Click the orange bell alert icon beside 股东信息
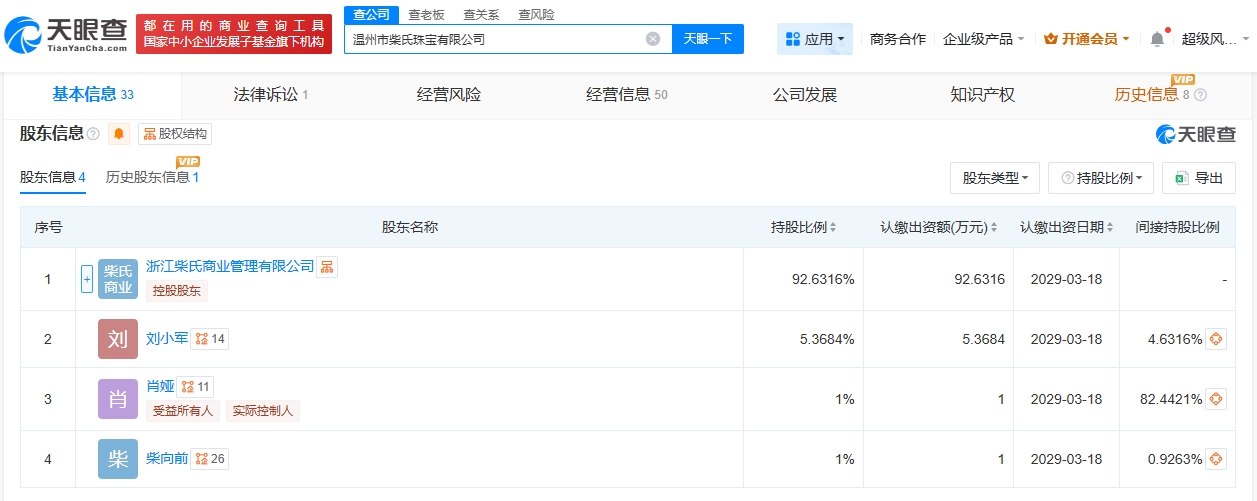1257x501 pixels. point(119,134)
